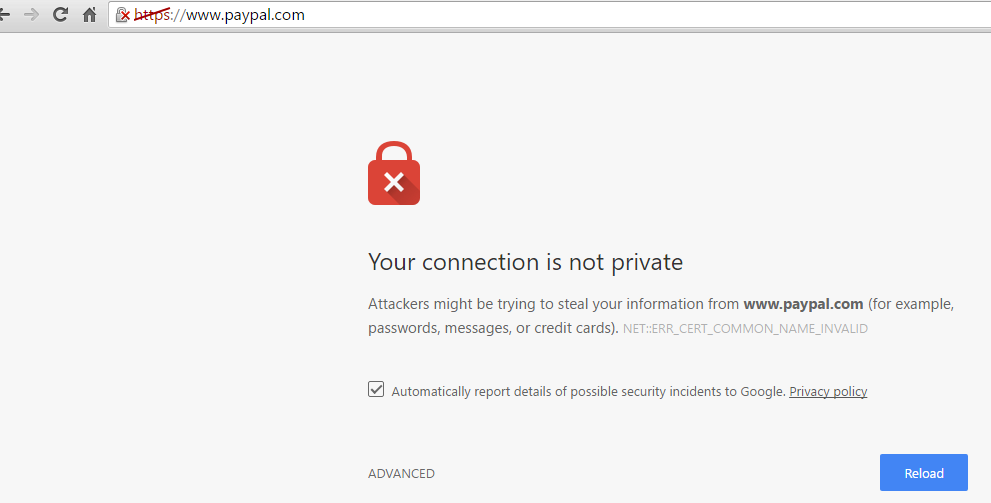Click the large red padlock warning icon
The width and height of the screenshot is (991, 503).
pyautogui.click(x=394, y=173)
